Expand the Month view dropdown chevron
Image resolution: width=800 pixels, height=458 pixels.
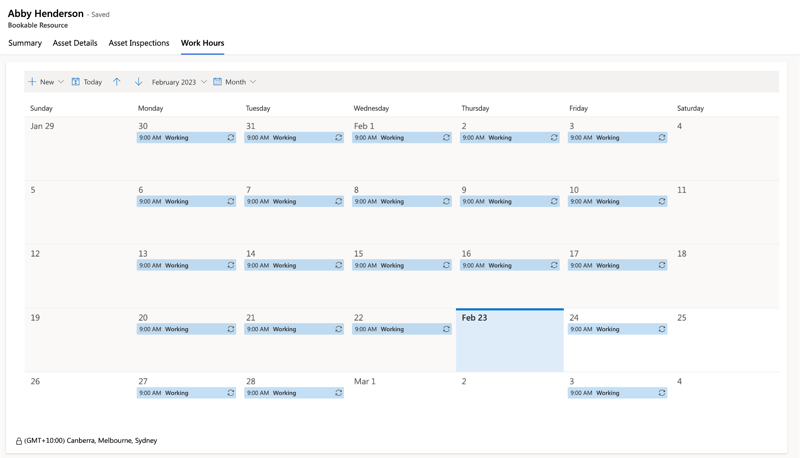tap(253, 82)
